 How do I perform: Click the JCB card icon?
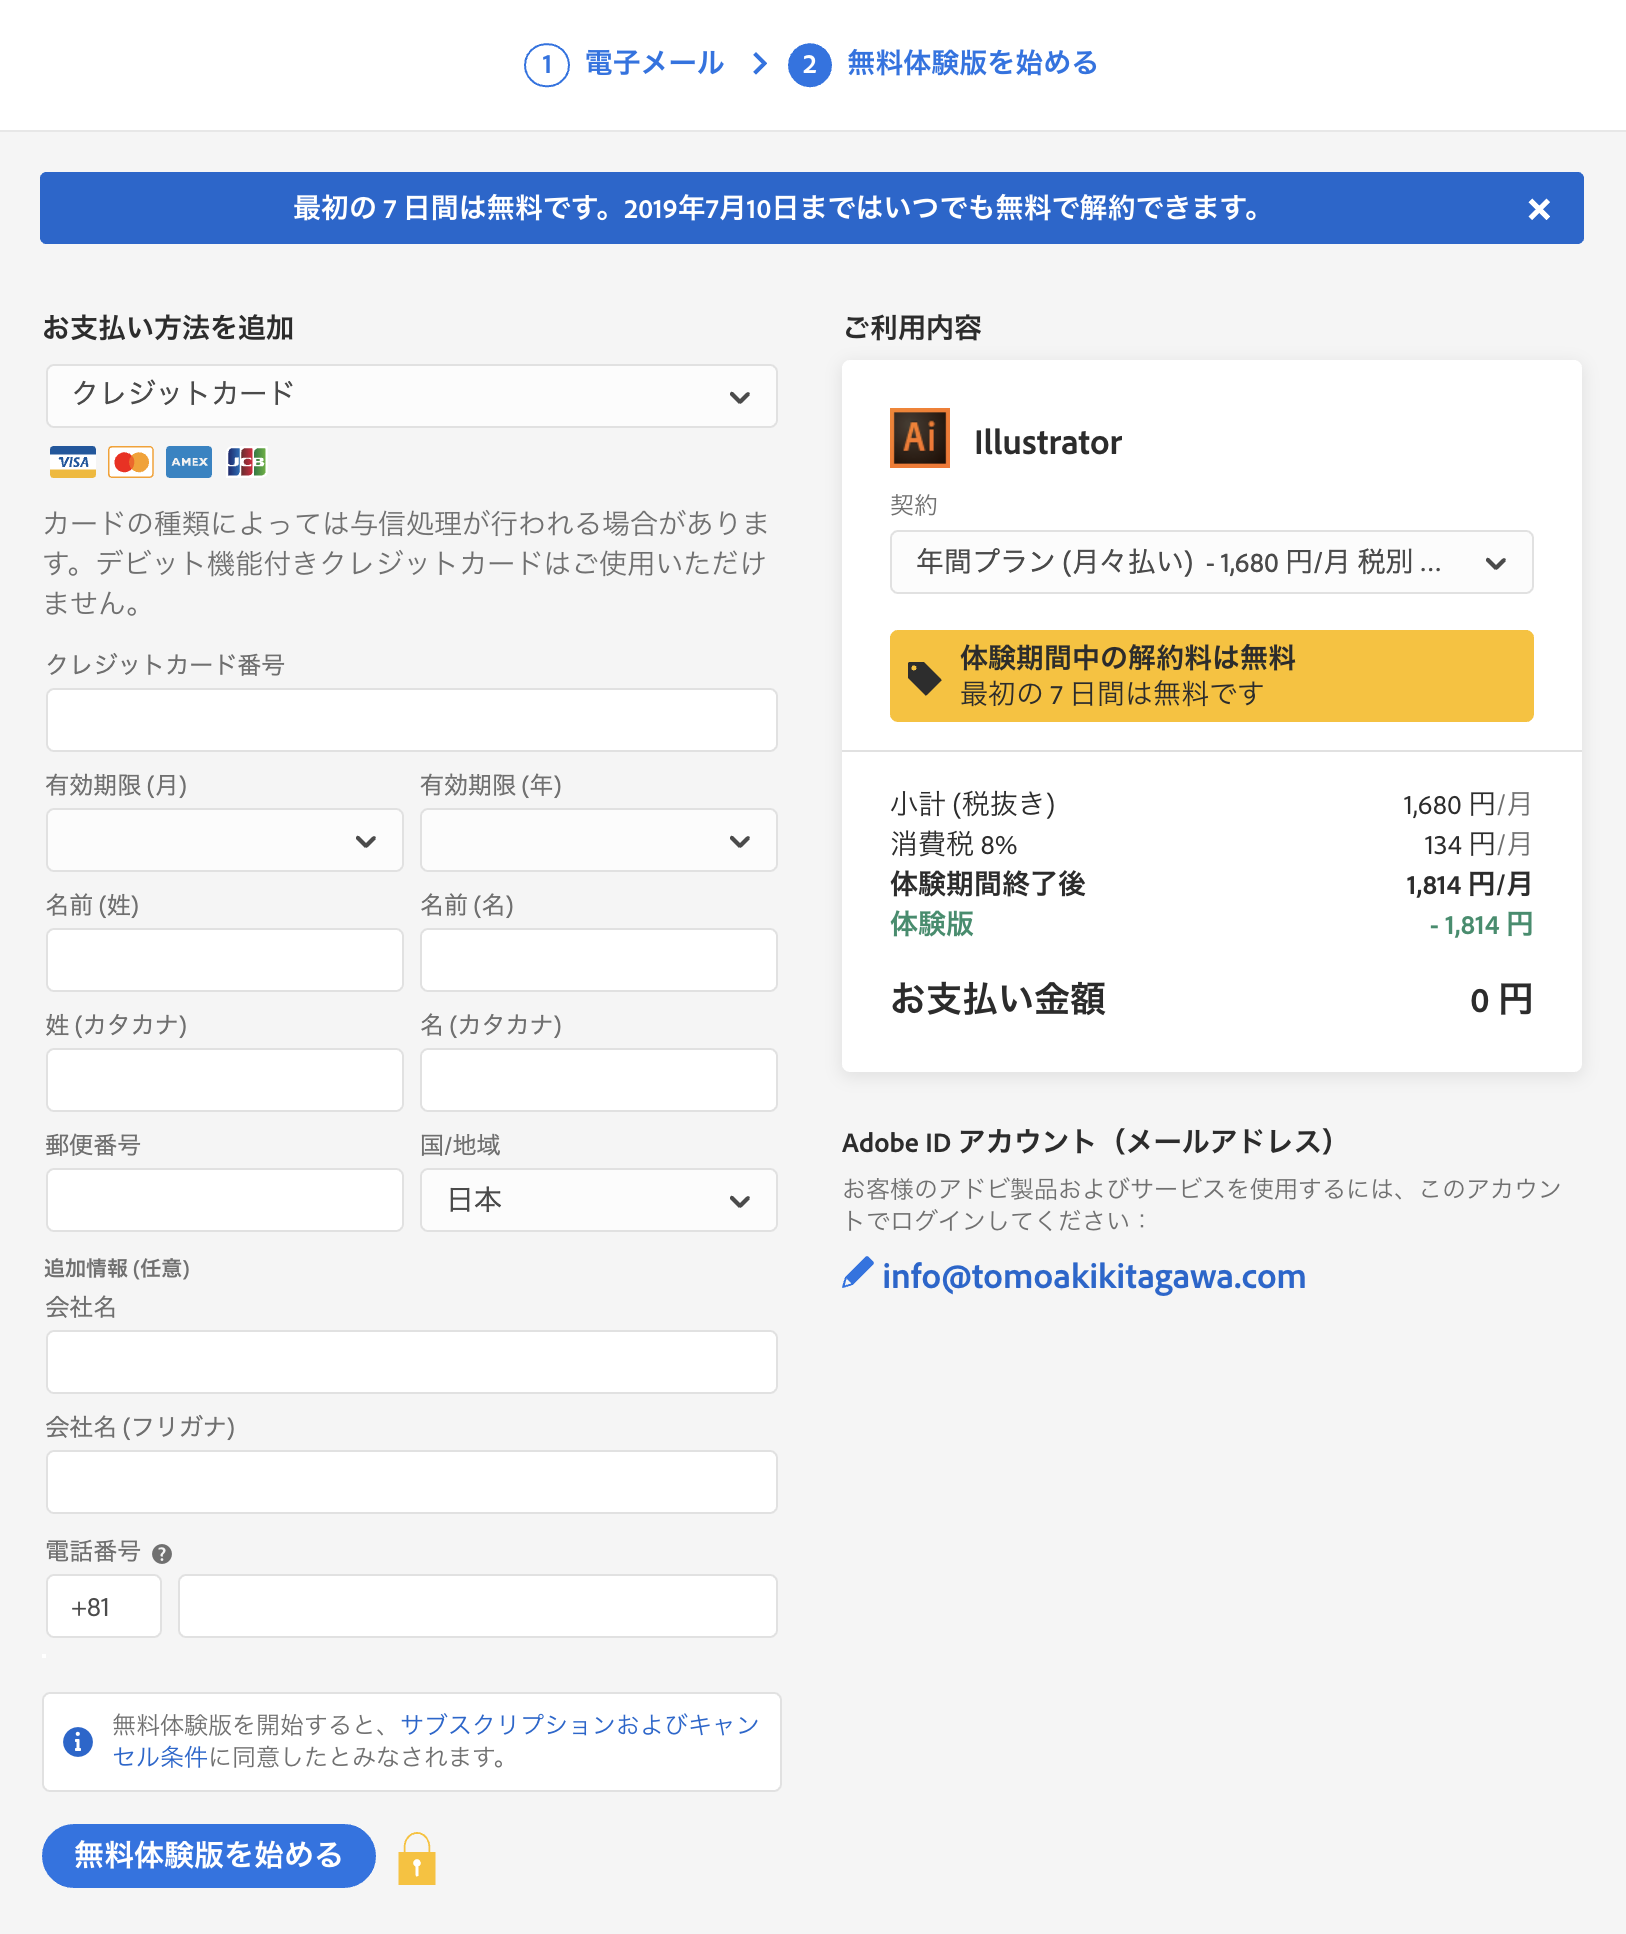247,462
